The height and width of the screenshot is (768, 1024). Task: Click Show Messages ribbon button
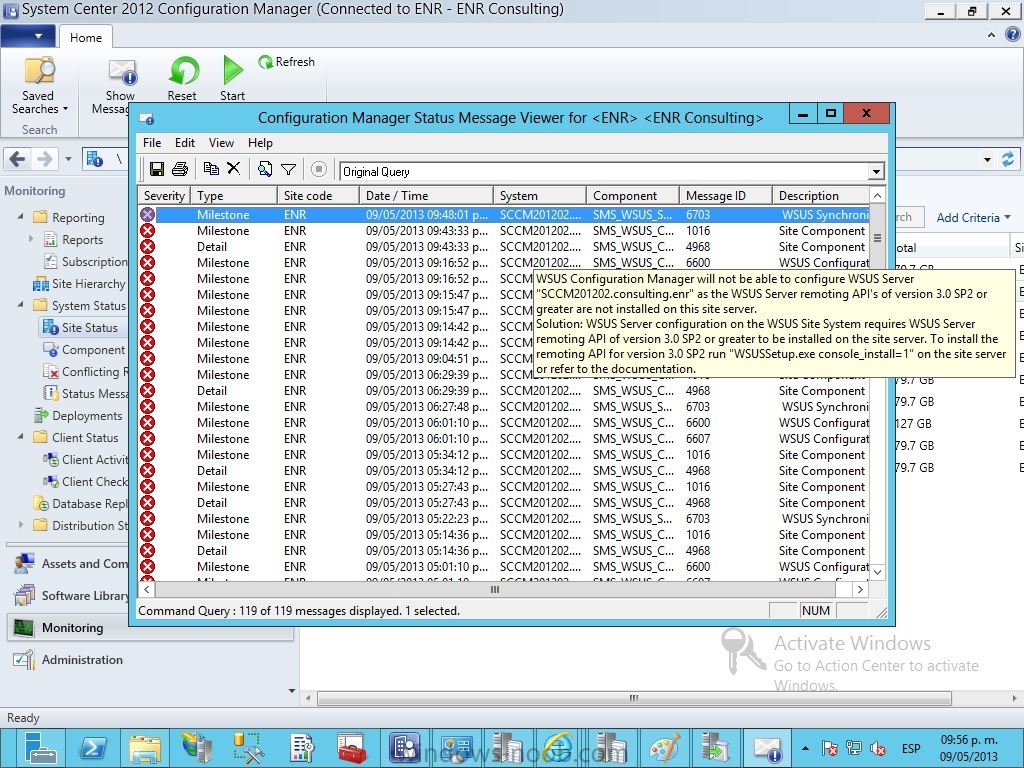119,86
